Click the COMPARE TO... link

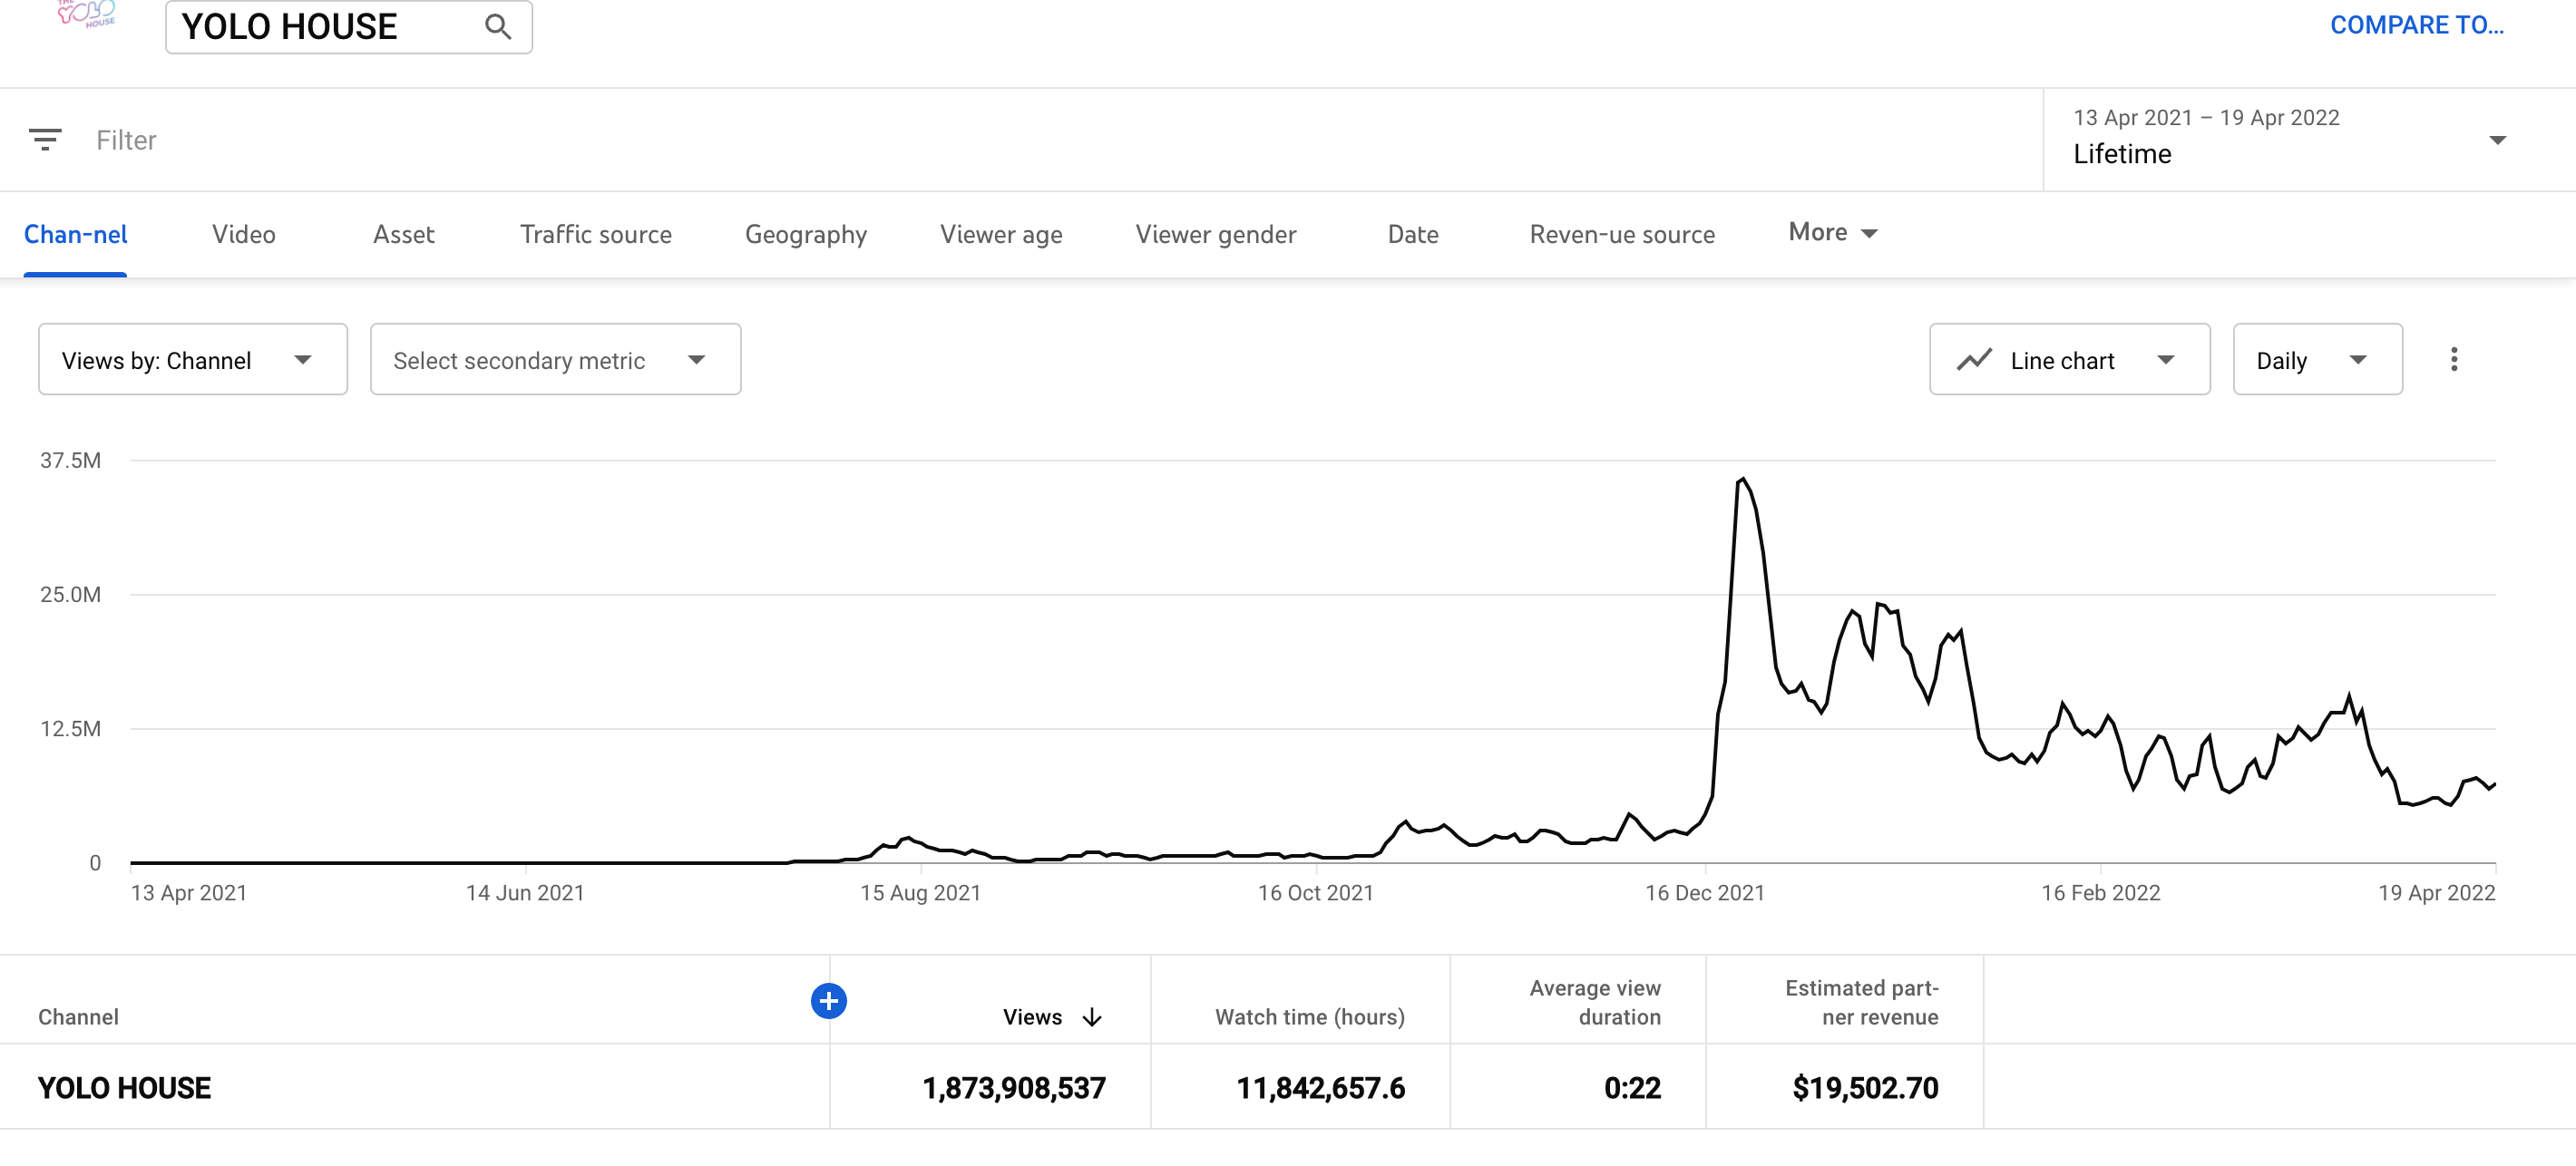tap(2416, 25)
